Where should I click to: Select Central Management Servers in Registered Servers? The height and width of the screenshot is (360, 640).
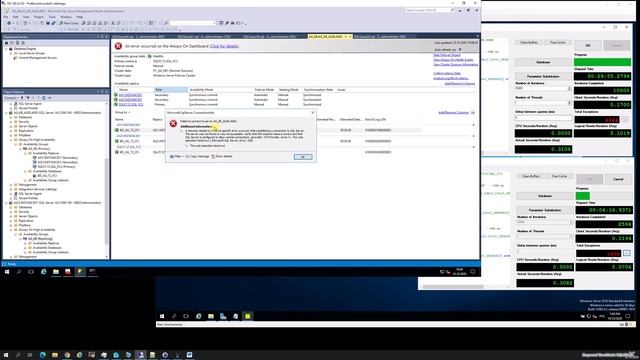(38, 58)
